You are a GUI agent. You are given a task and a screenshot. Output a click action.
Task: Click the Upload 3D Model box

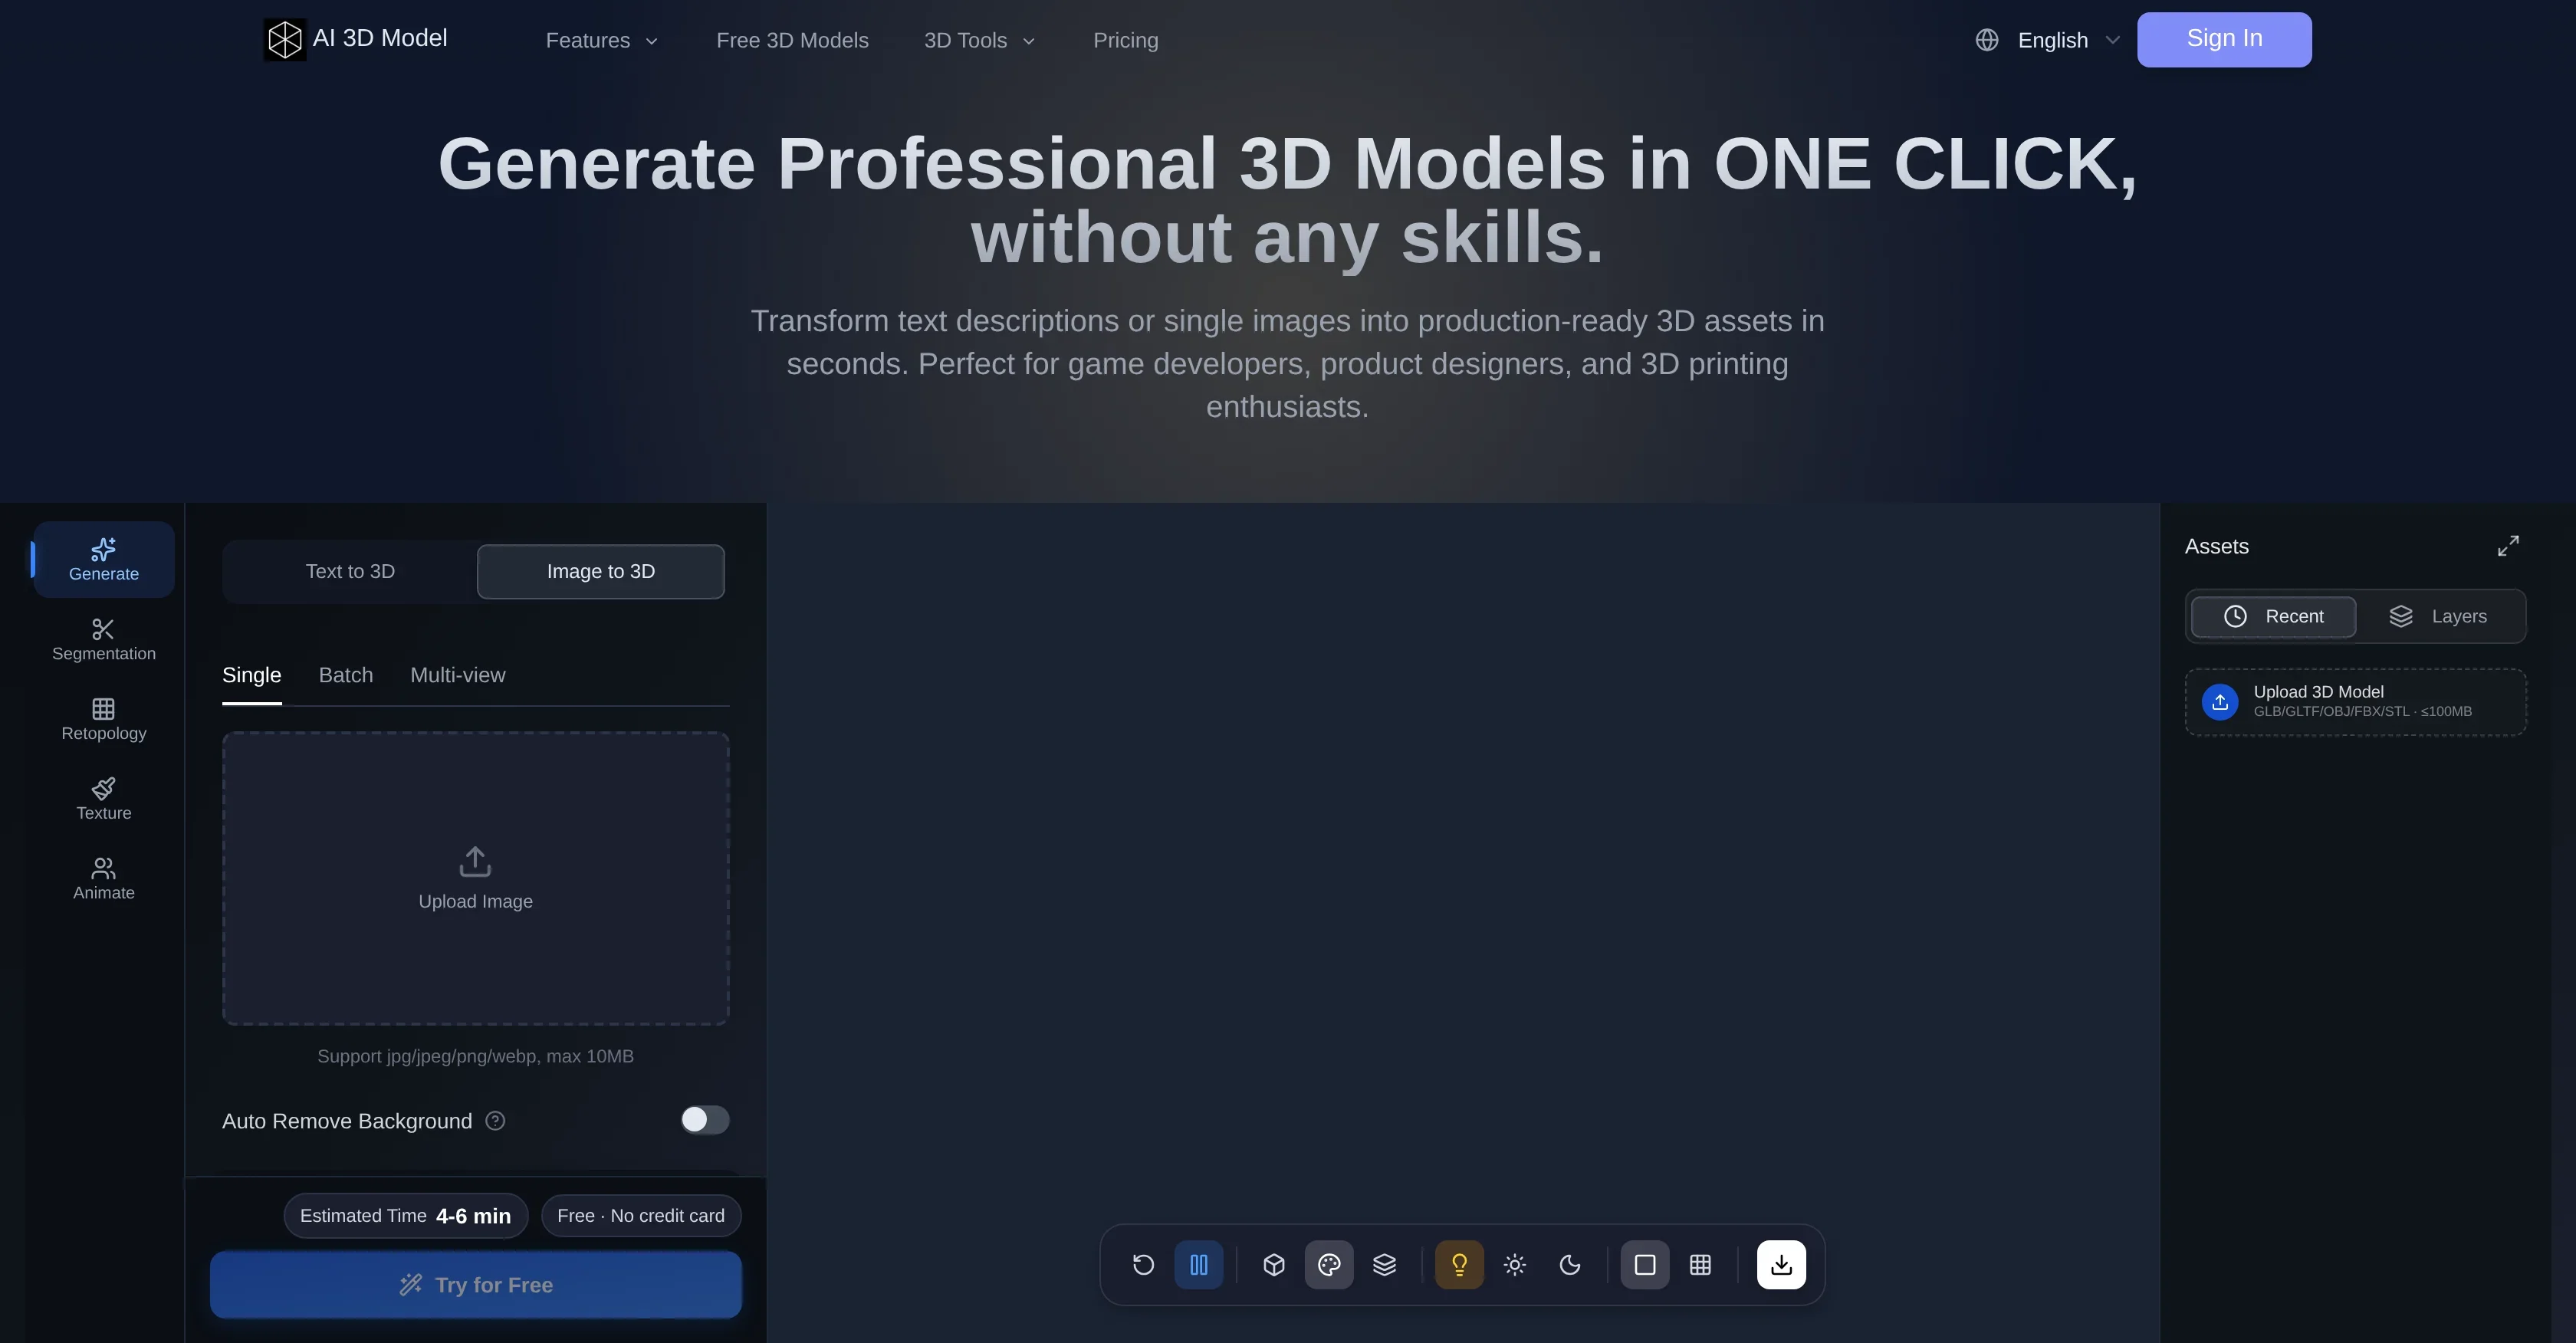pos(2356,701)
